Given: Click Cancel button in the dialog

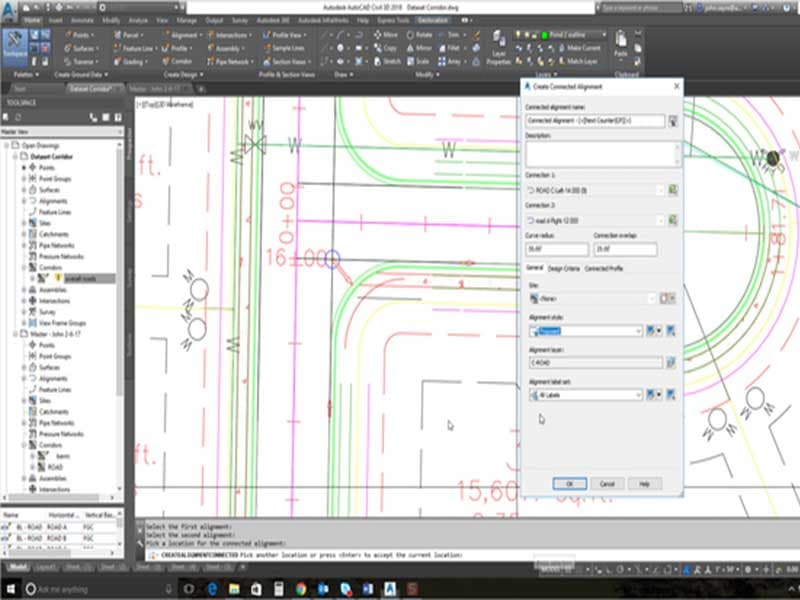Looking at the screenshot, I should pos(607,483).
